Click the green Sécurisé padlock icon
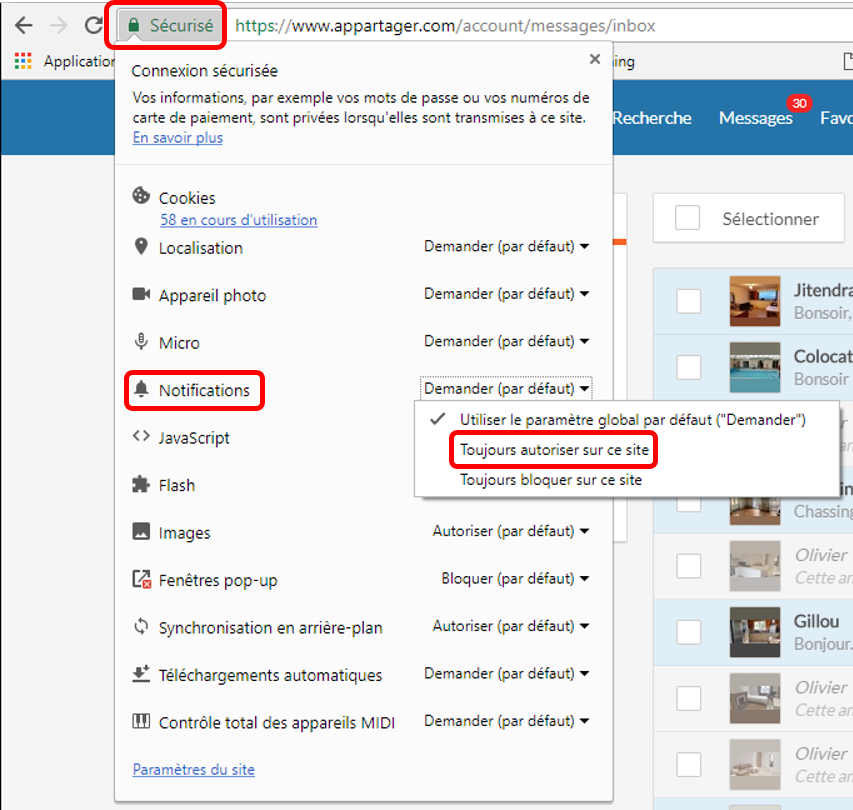The image size is (853, 810). click(133, 26)
